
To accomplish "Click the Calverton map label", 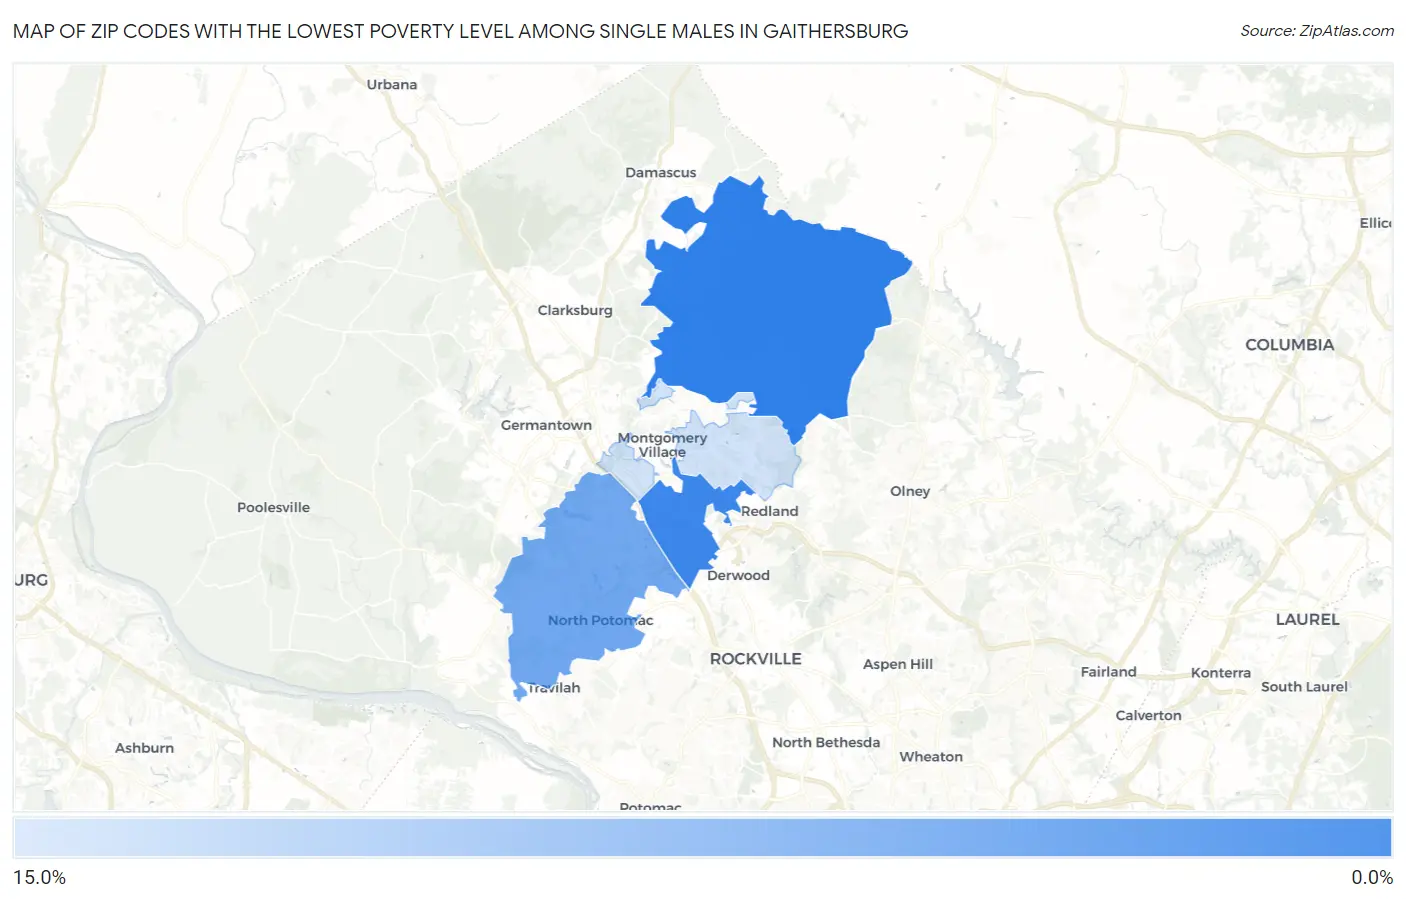I will pyautogui.click(x=1148, y=716).
